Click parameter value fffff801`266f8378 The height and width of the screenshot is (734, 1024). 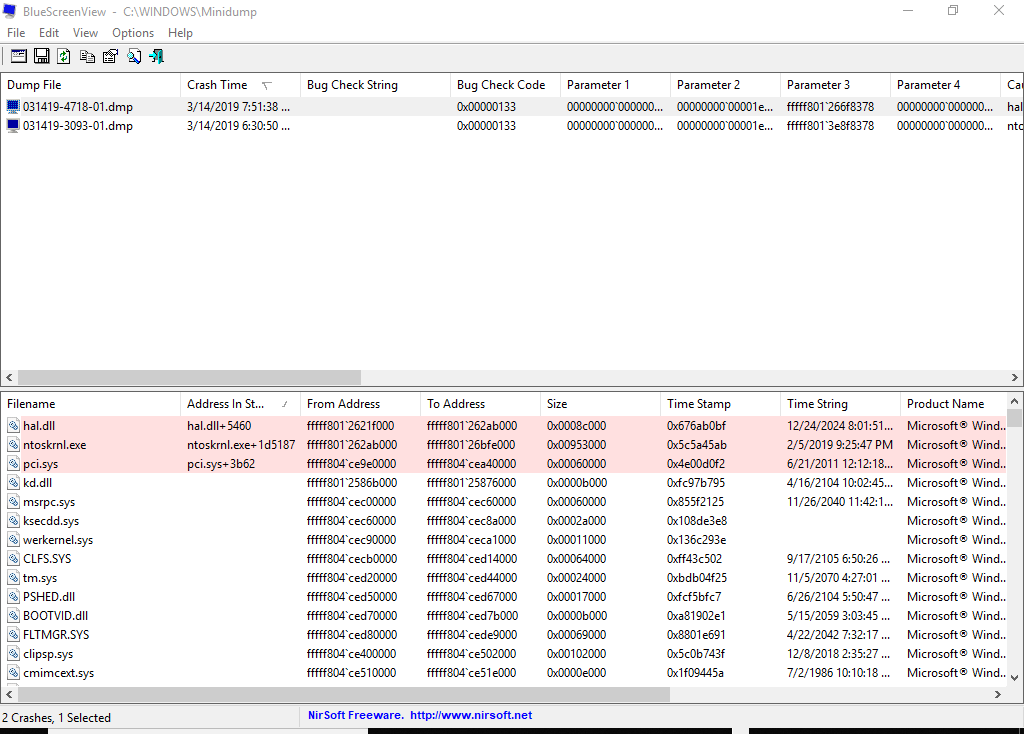(830, 106)
